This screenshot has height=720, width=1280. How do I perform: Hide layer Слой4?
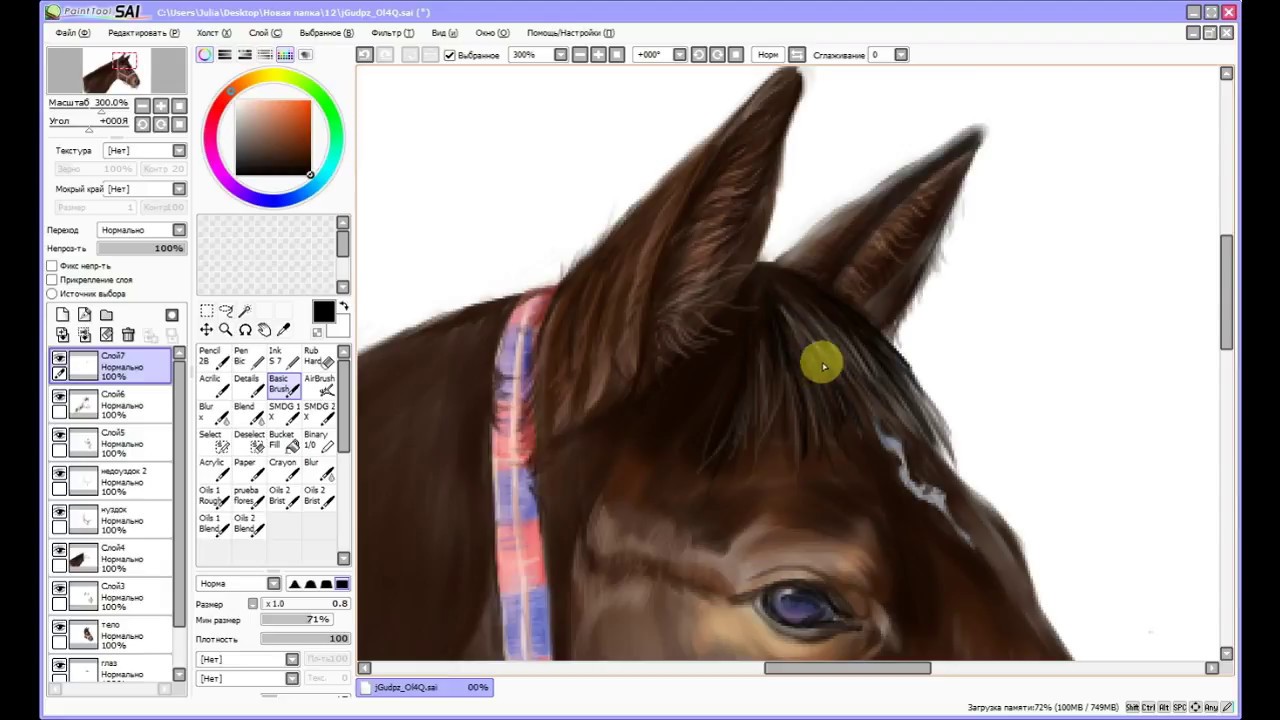pyautogui.click(x=60, y=550)
